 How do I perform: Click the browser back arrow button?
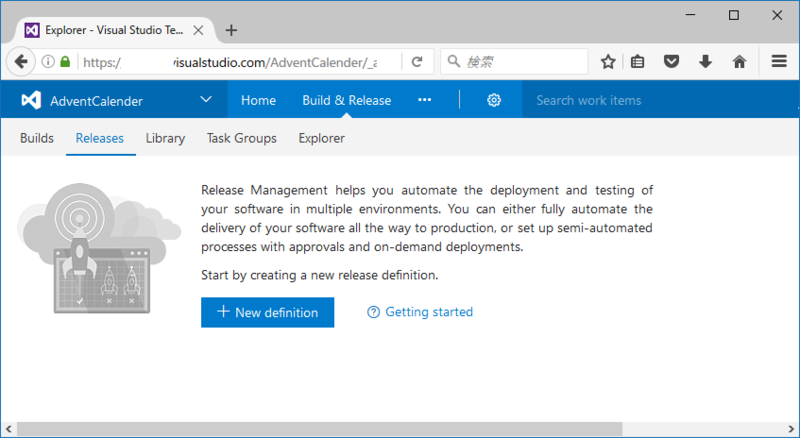(x=20, y=62)
